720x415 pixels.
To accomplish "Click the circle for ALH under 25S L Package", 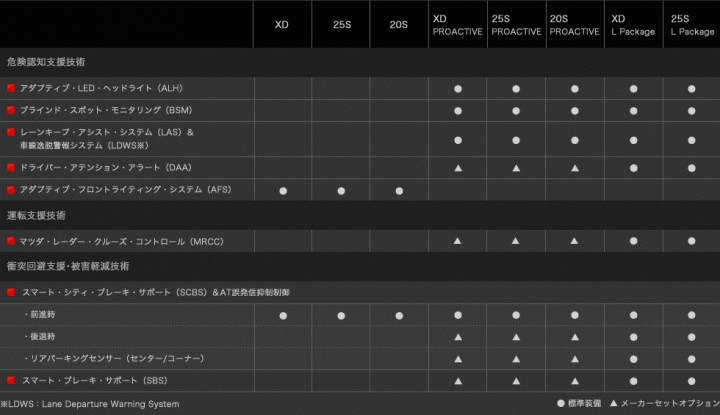I will click(x=692, y=89).
